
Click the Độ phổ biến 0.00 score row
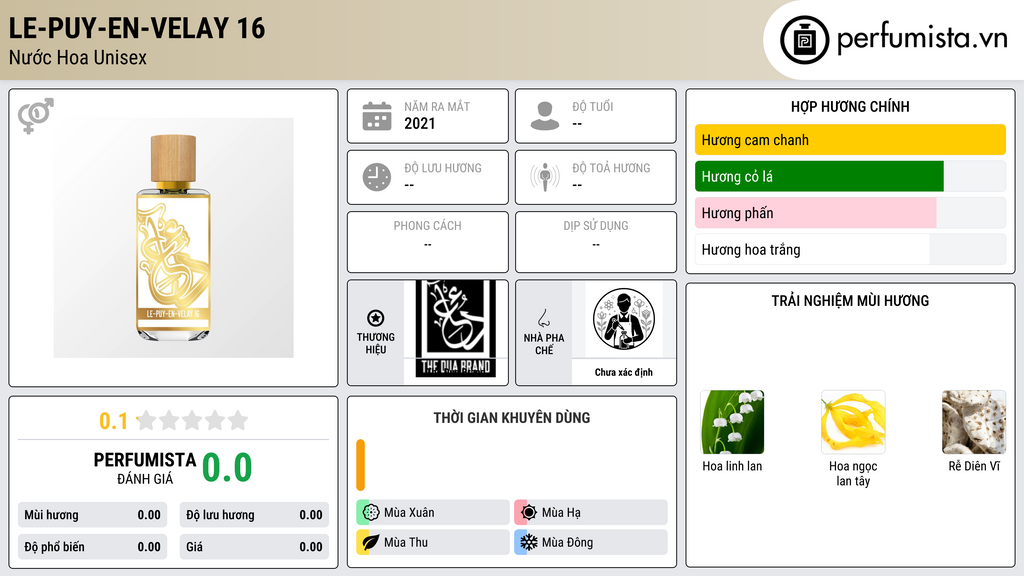[x=93, y=547]
